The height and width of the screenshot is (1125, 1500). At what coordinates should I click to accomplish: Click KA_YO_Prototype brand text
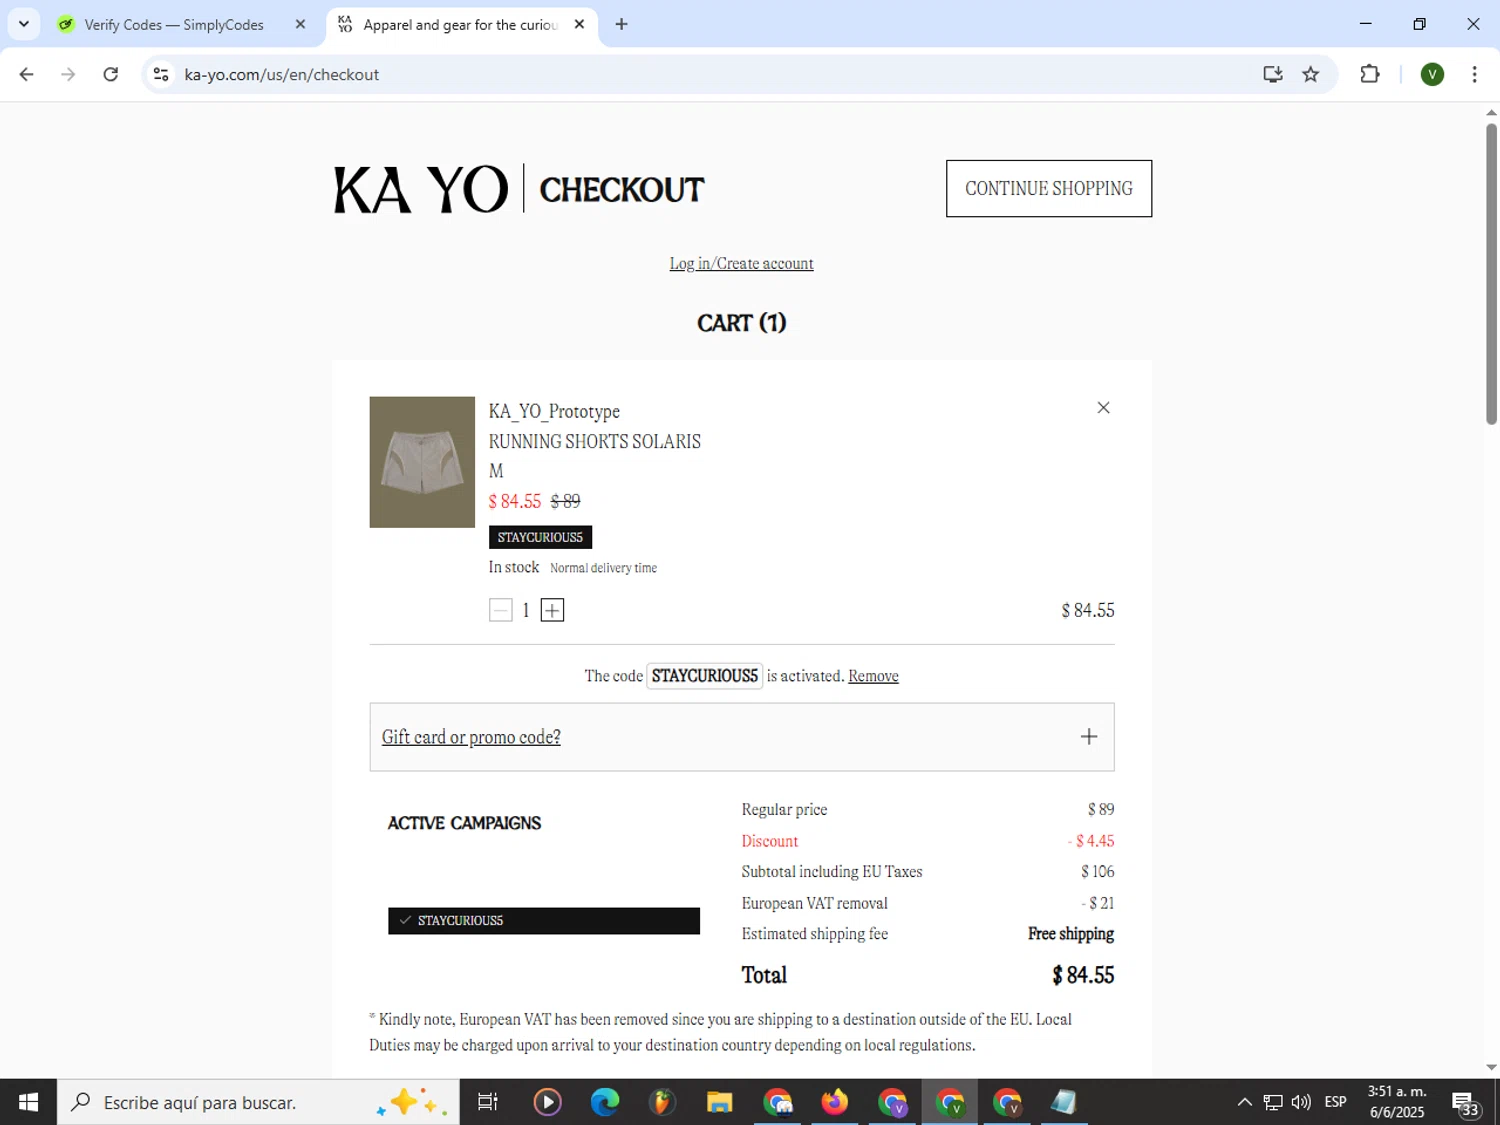click(x=554, y=411)
